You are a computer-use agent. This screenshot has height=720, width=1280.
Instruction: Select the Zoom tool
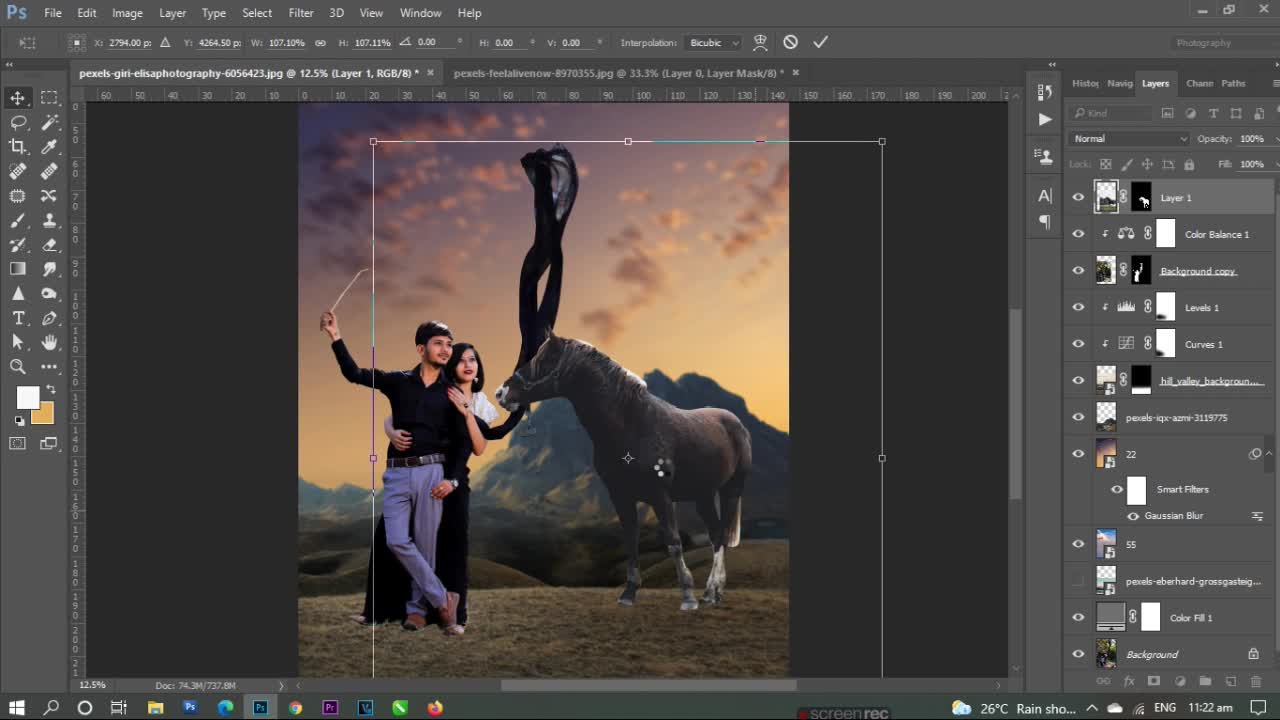pos(18,367)
